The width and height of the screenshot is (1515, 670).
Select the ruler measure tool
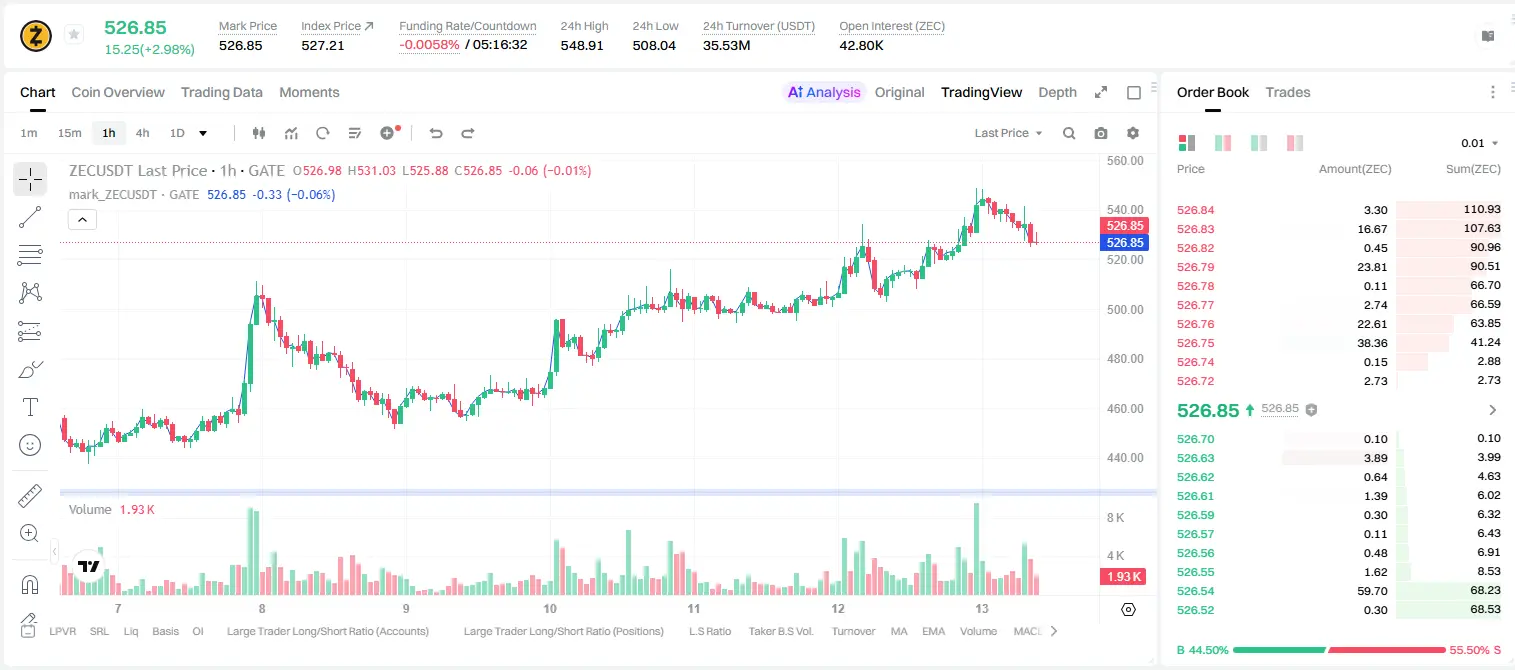tap(30, 495)
